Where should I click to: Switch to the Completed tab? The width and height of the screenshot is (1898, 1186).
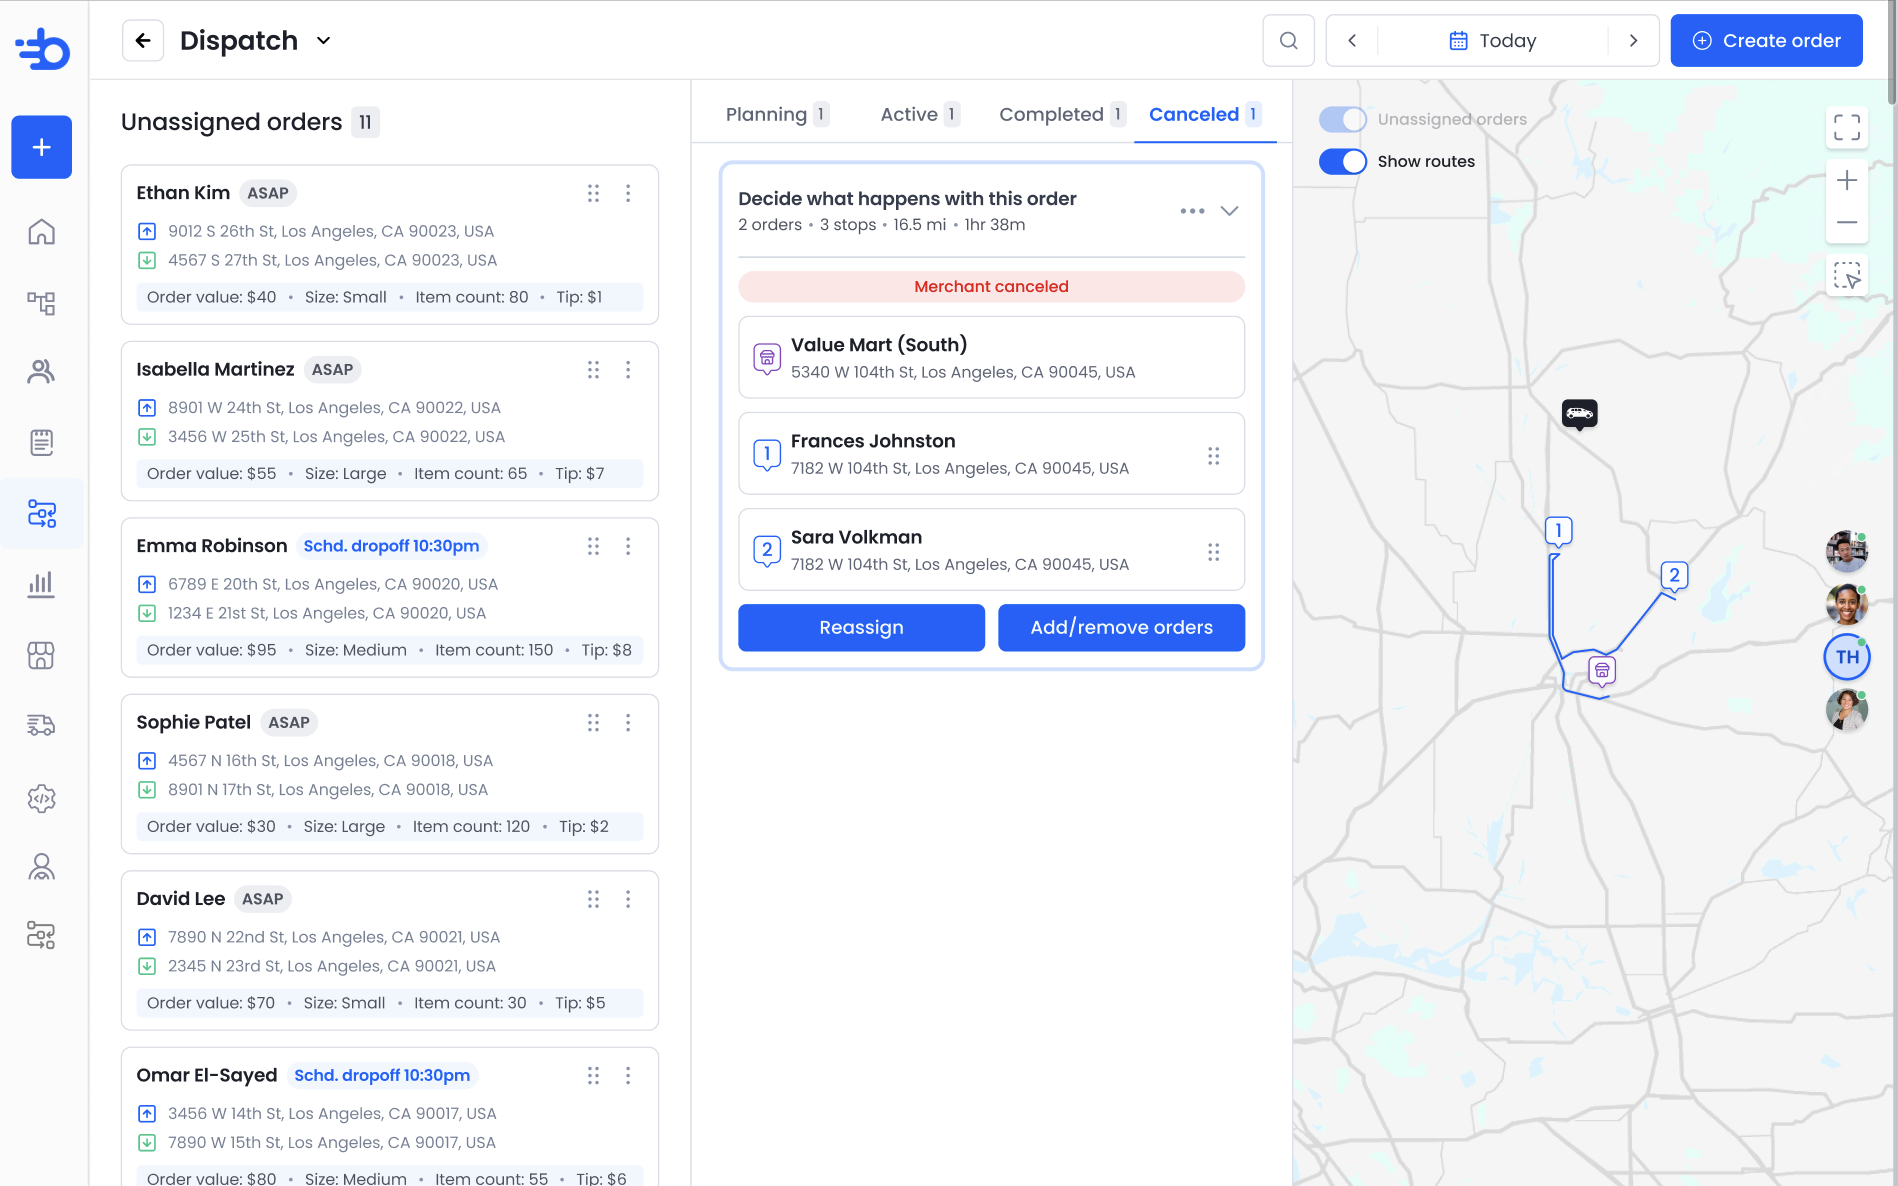pyautogui.click(x=1062, y=114)
